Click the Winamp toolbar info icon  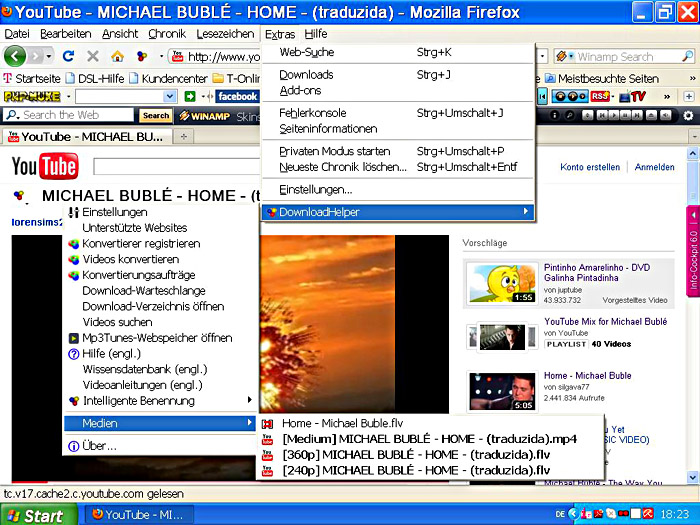(x=554, y=115)
